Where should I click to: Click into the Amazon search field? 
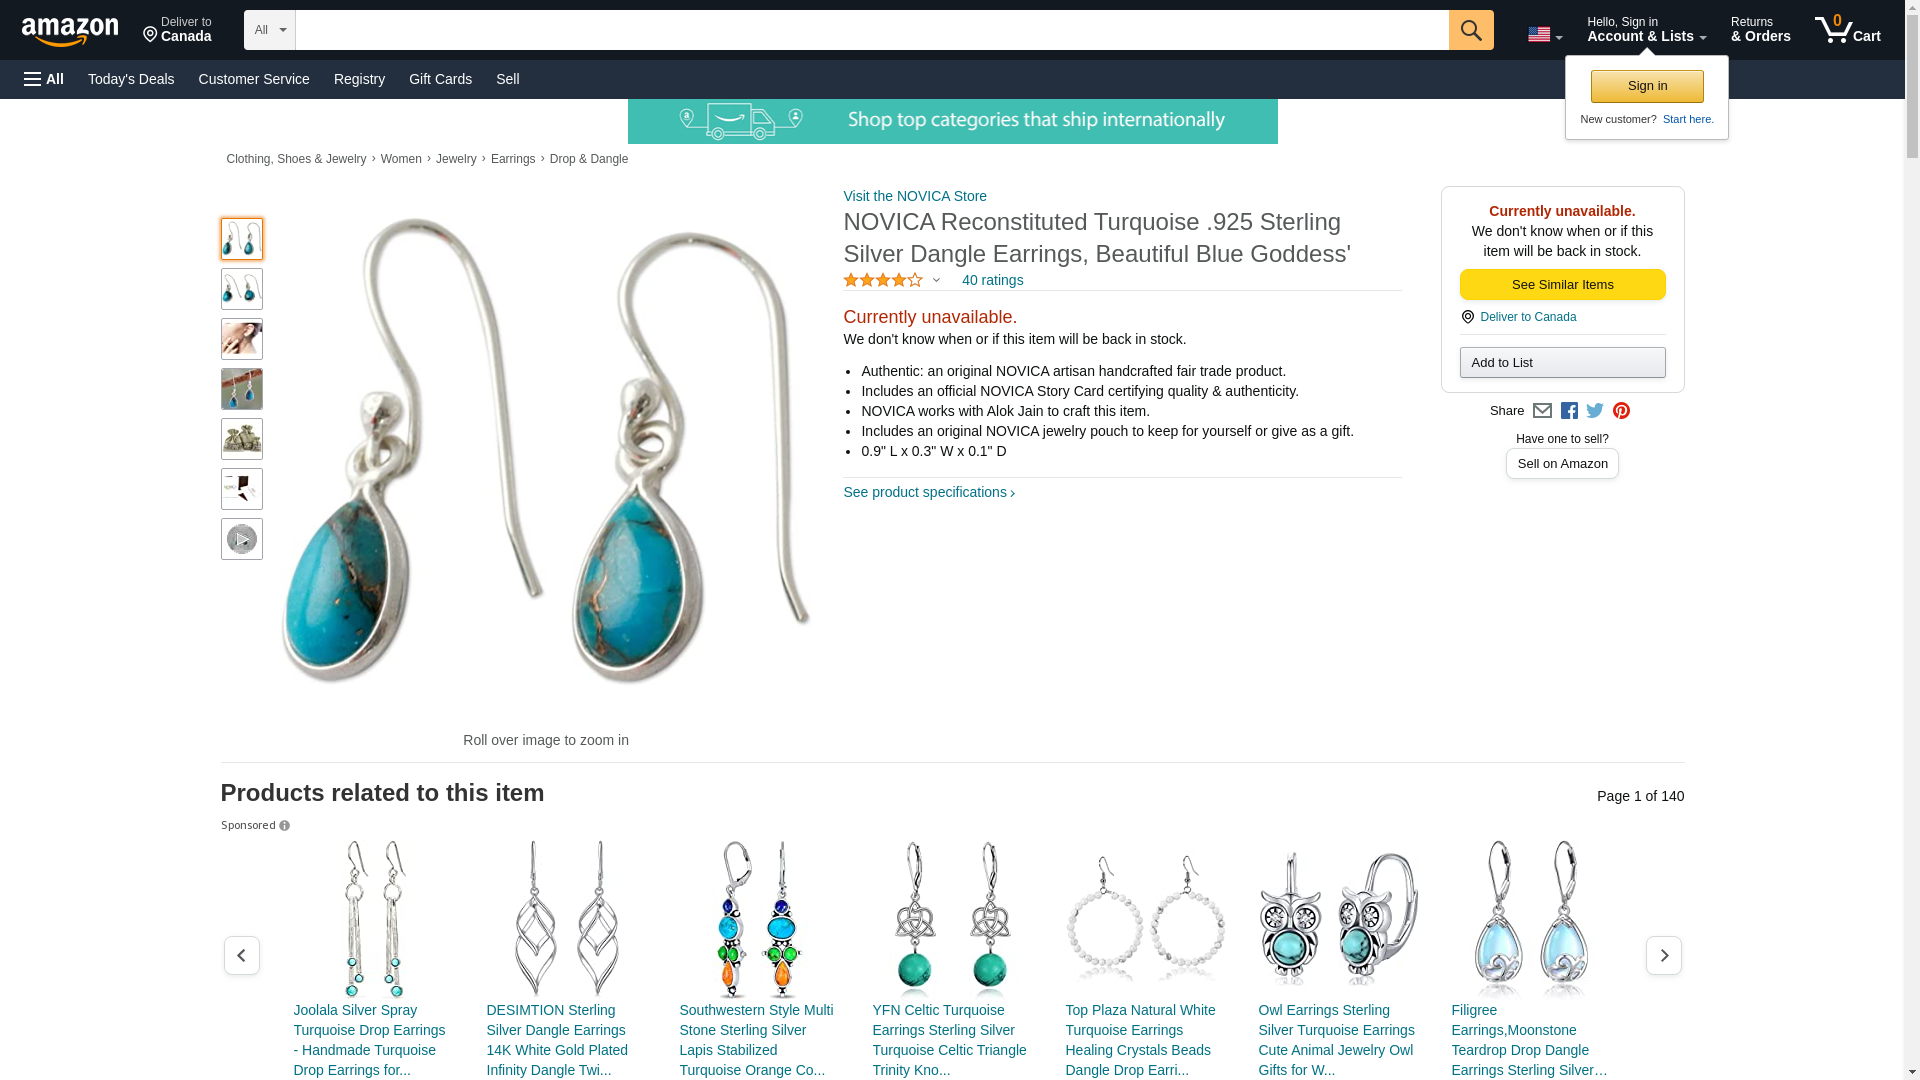[871, 30]
